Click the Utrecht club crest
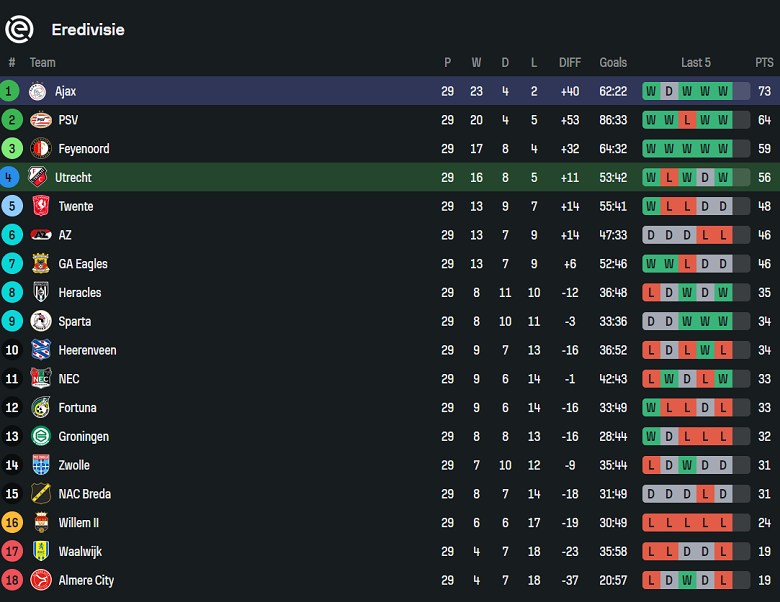This screenshot has width=780, height=602. coord(38,178)
